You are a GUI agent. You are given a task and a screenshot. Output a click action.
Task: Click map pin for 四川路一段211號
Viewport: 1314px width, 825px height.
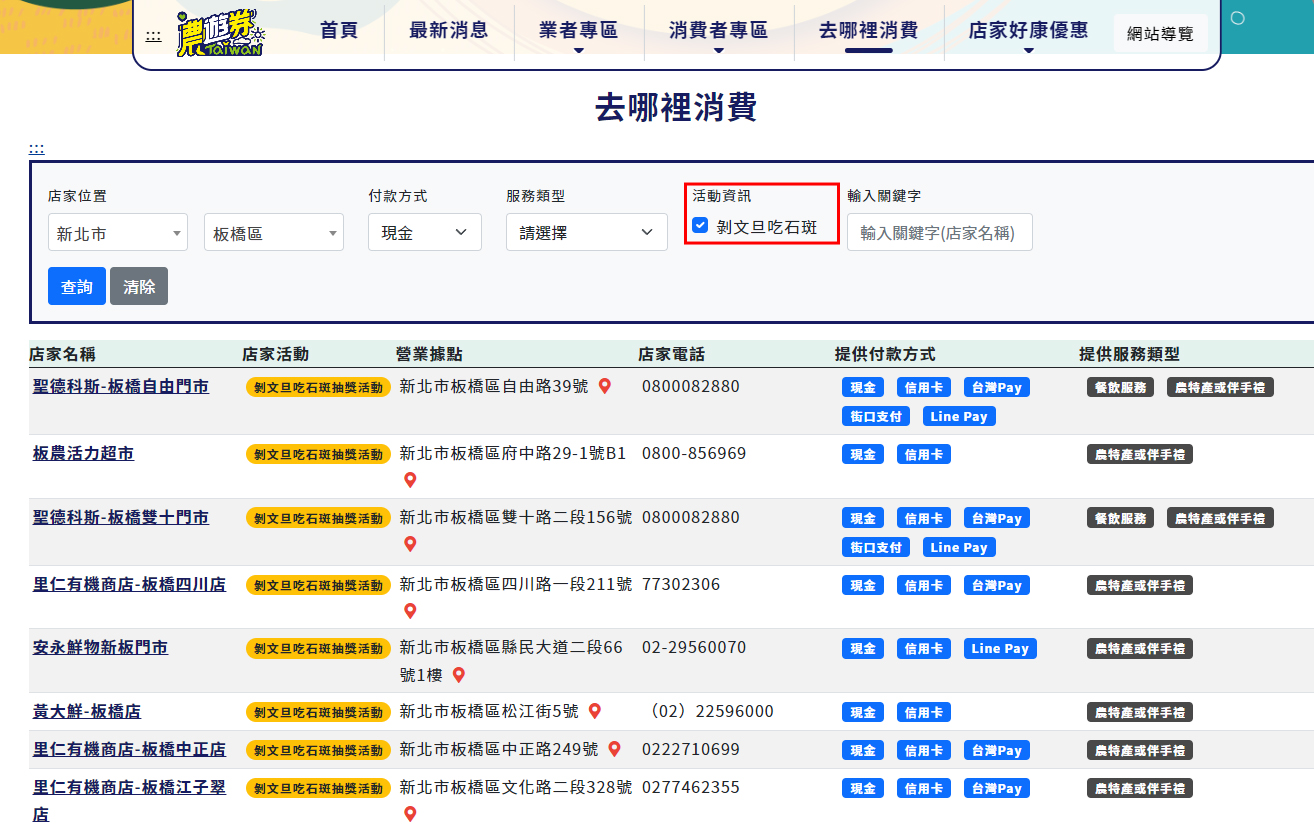(x=410, y=611)
